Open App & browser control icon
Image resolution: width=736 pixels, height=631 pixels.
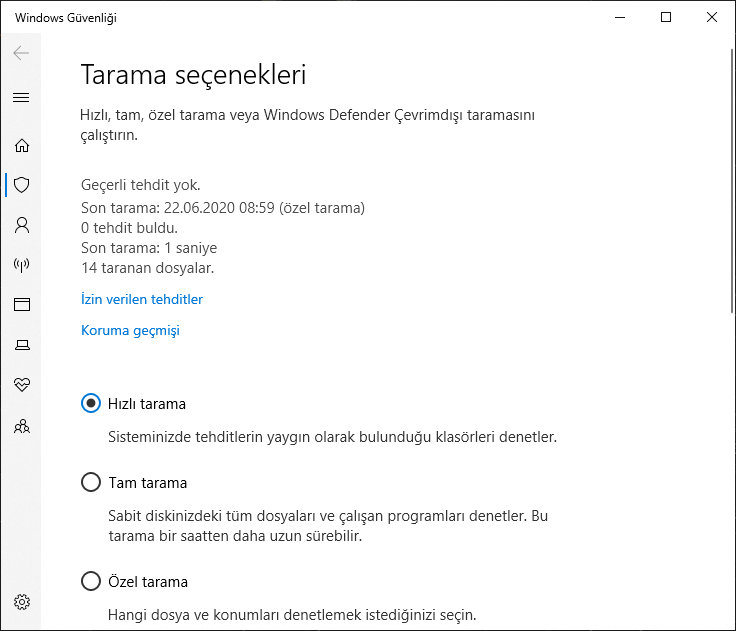pyautogui.click(x=21, y=305)
